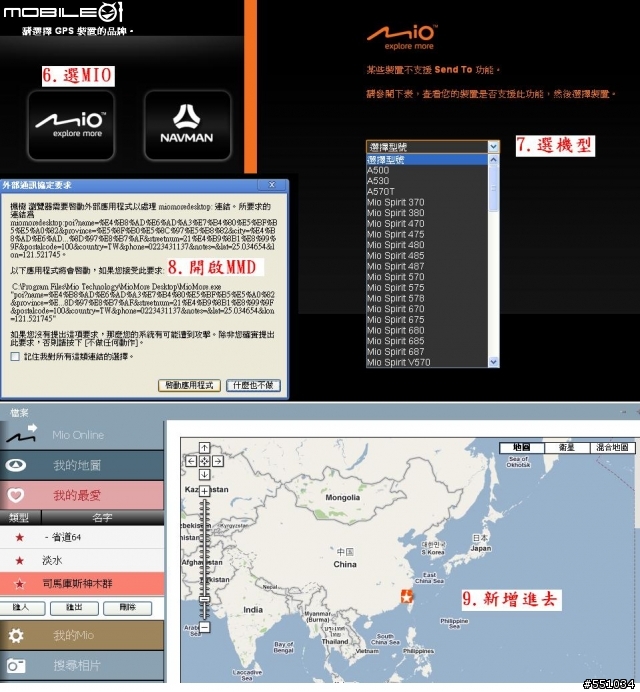The height and width of the screenshot is (692, 640).
Task: Select A500 from model list
Action: pyautogui.click(x=427, y=170)
